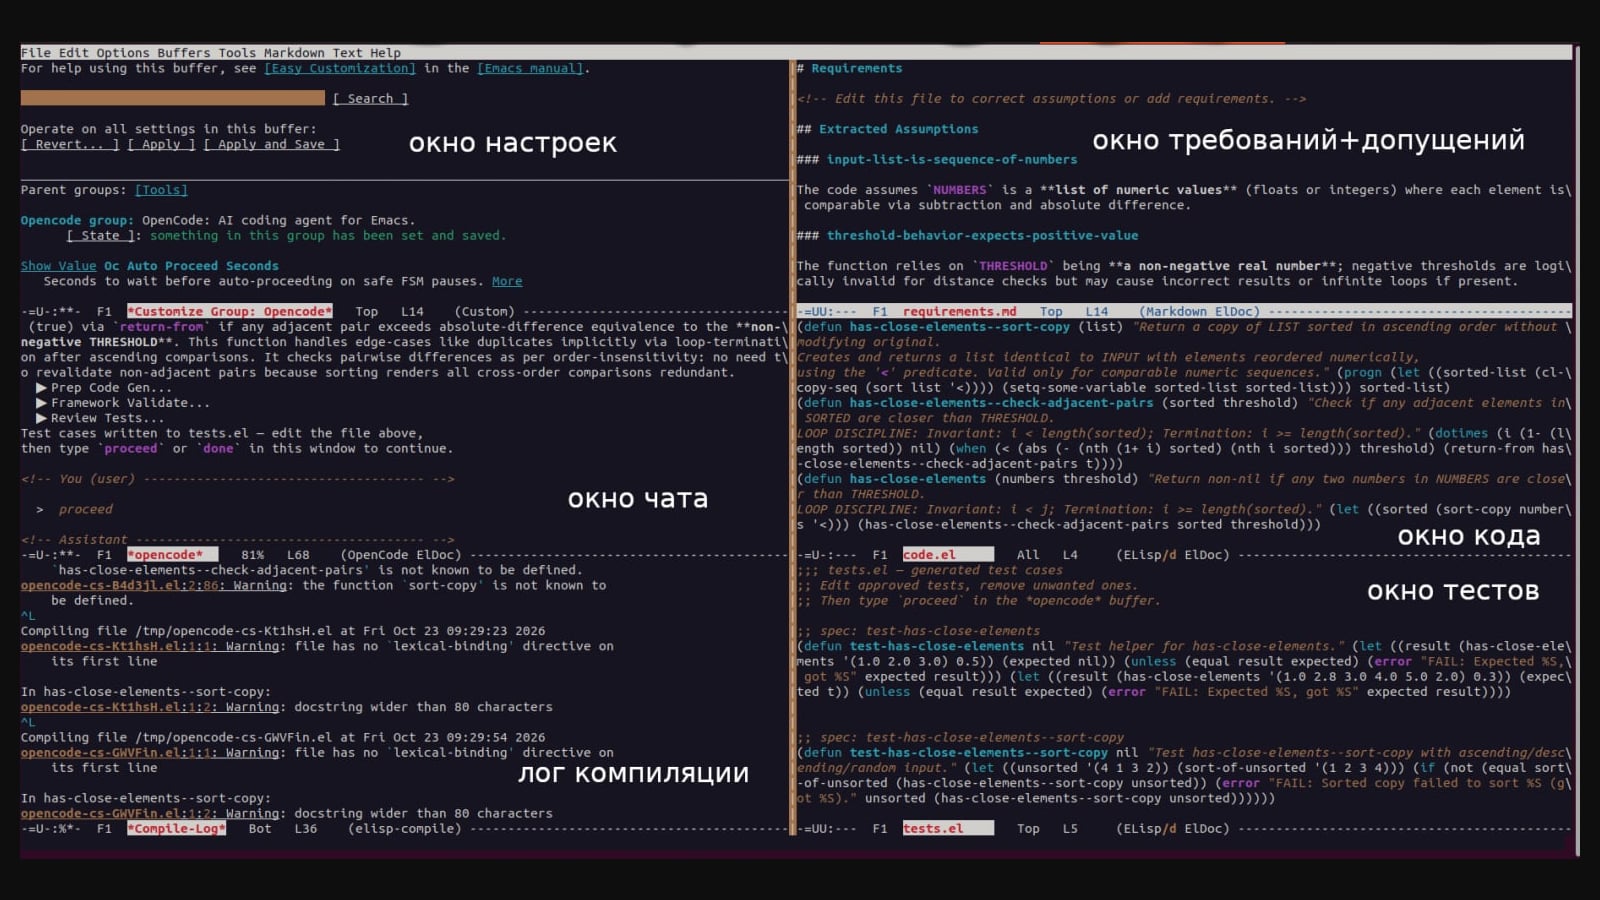This screenshot has height=900, width=1600.
Task: Open the Buffers menu
Action: point(184,53)
